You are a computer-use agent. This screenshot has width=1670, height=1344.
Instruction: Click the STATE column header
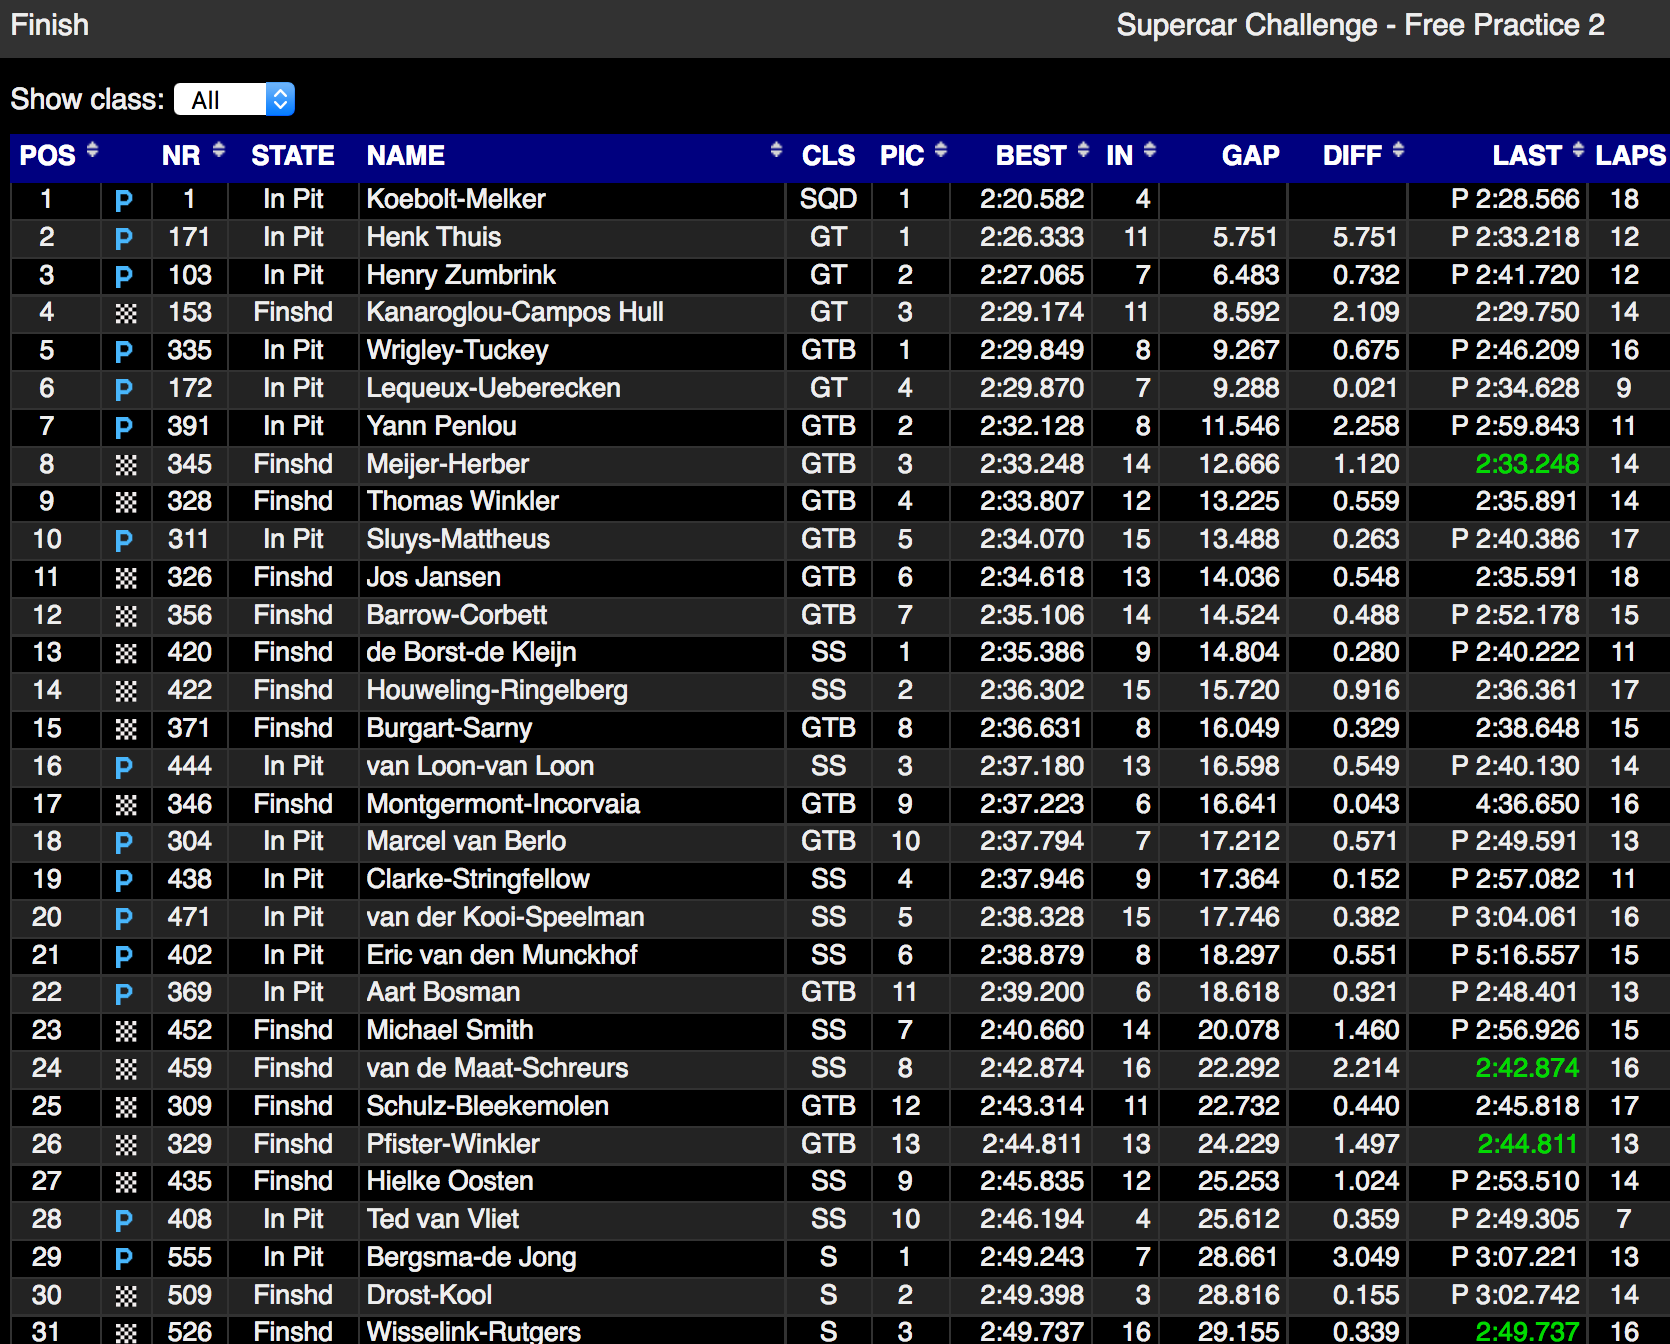[292, 156]
